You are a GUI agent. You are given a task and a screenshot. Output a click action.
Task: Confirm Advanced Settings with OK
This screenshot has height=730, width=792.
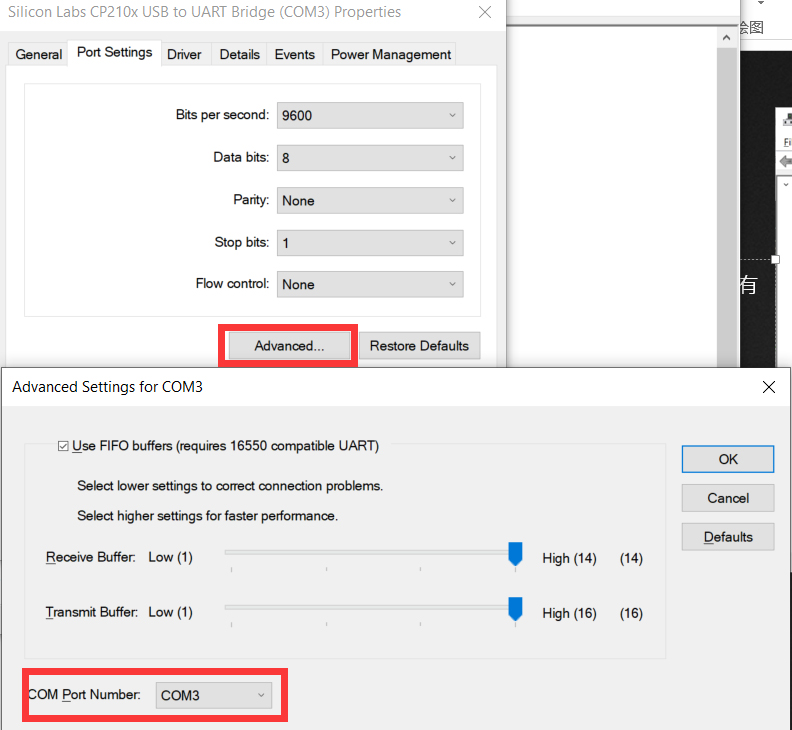pyautogui.click(x=728, y=459)
